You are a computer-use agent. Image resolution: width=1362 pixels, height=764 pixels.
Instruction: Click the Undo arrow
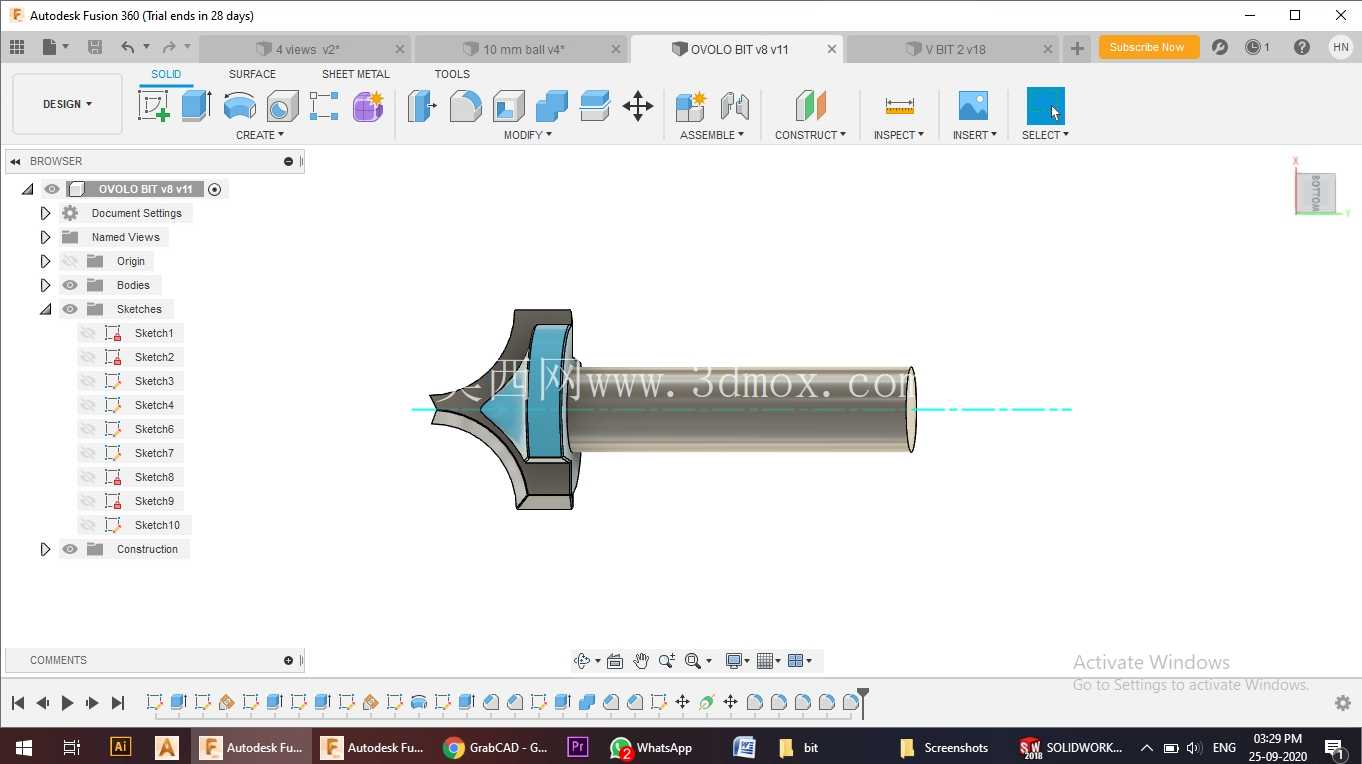pyautogui.click(x=127, y=47)
